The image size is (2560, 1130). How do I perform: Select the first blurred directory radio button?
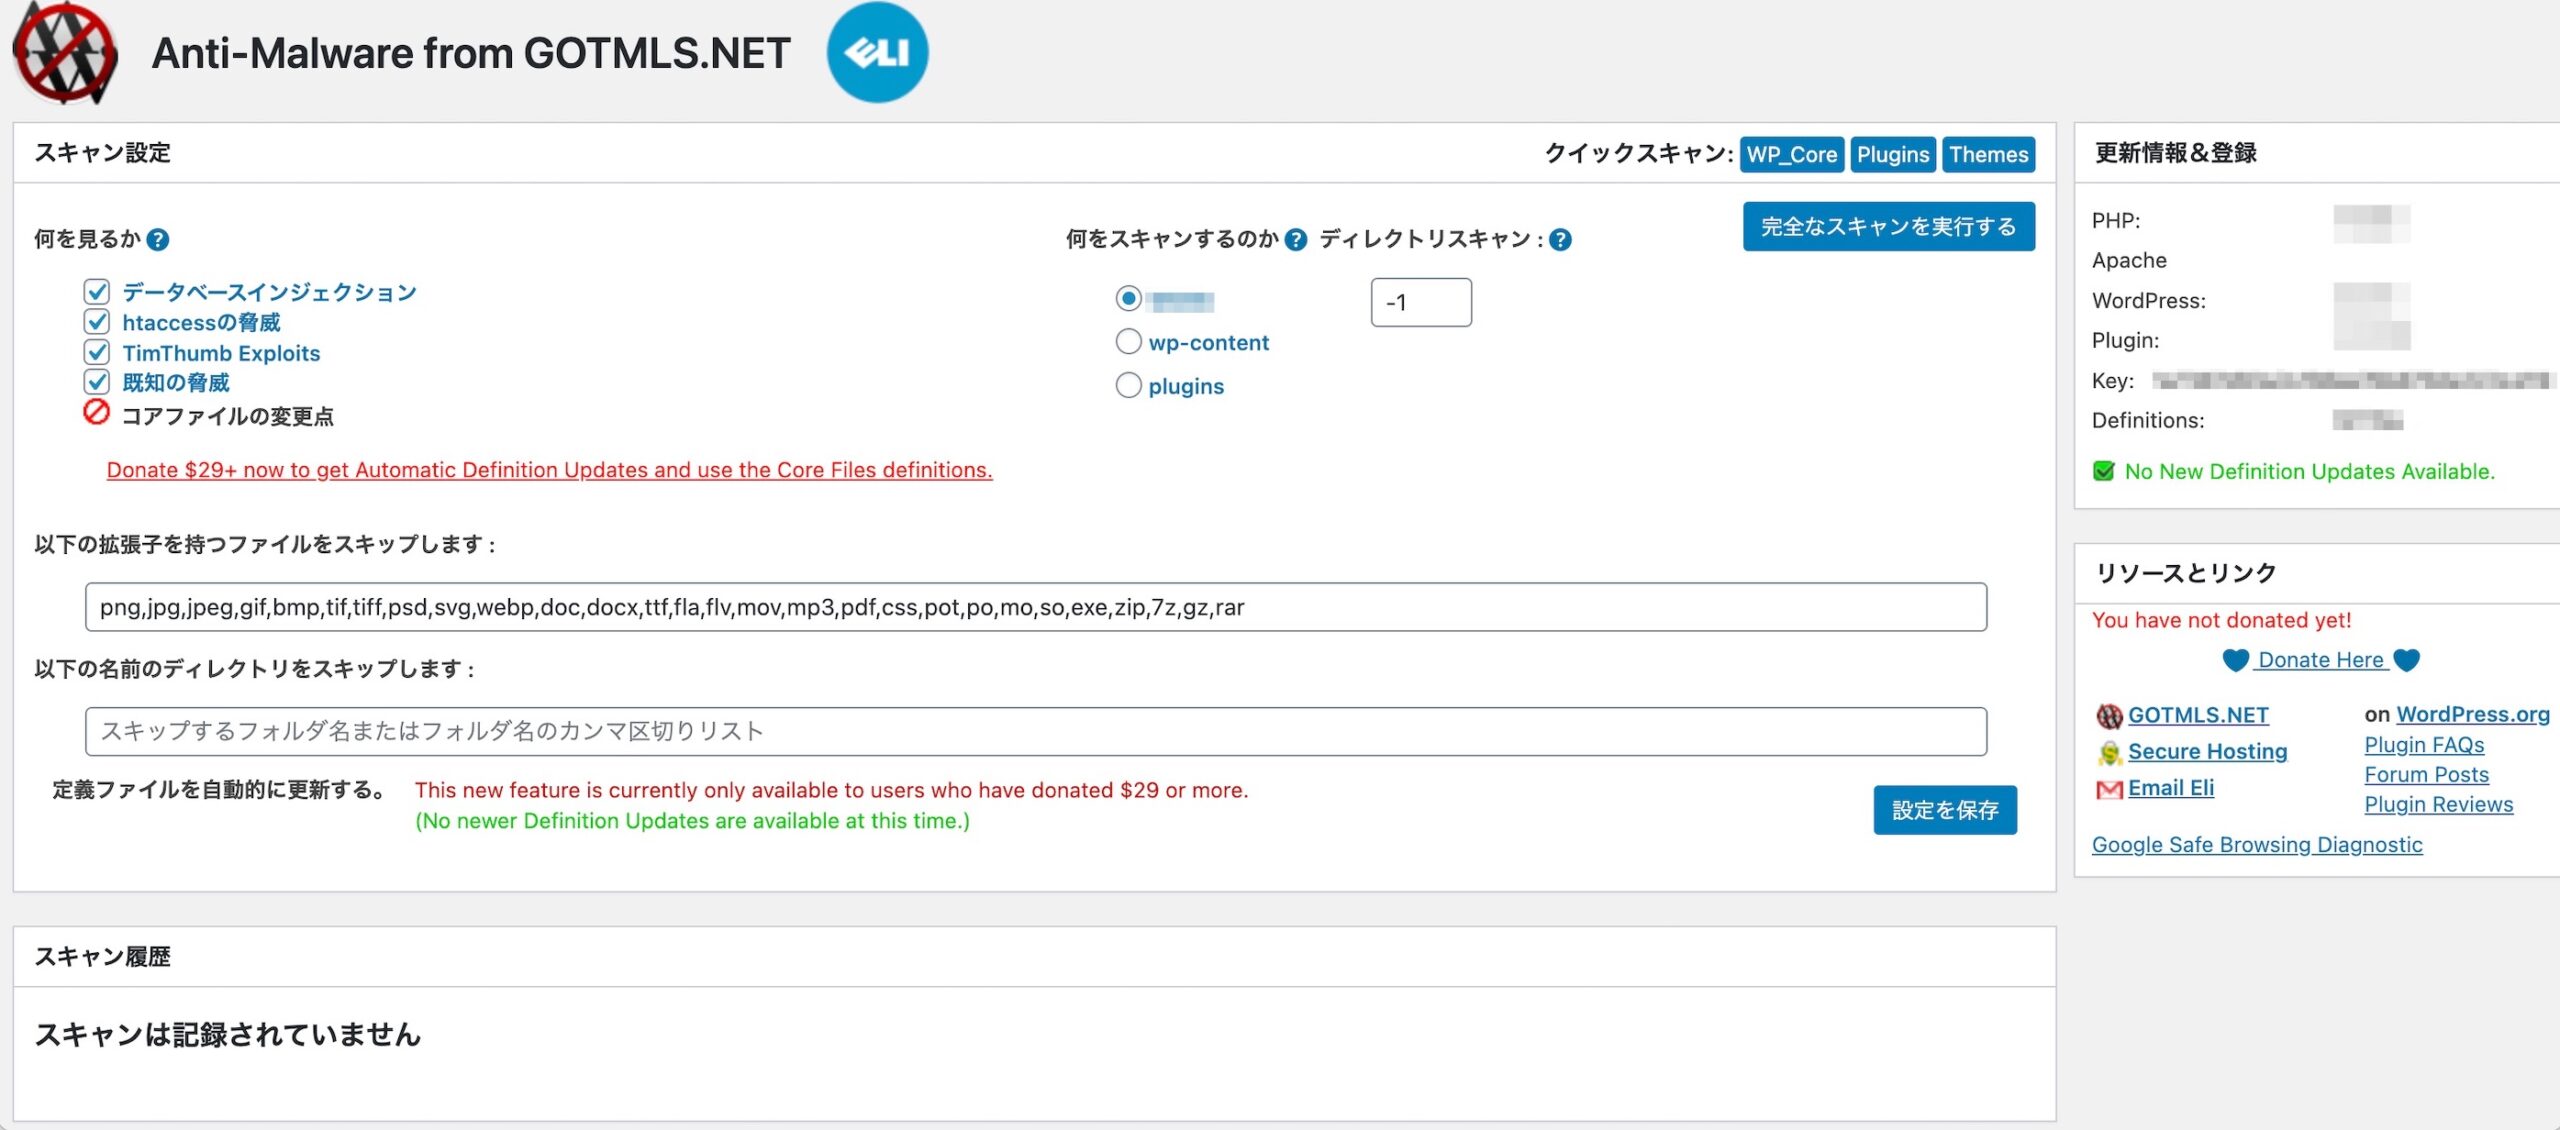pyautogui.click(x=1128, y=298)
